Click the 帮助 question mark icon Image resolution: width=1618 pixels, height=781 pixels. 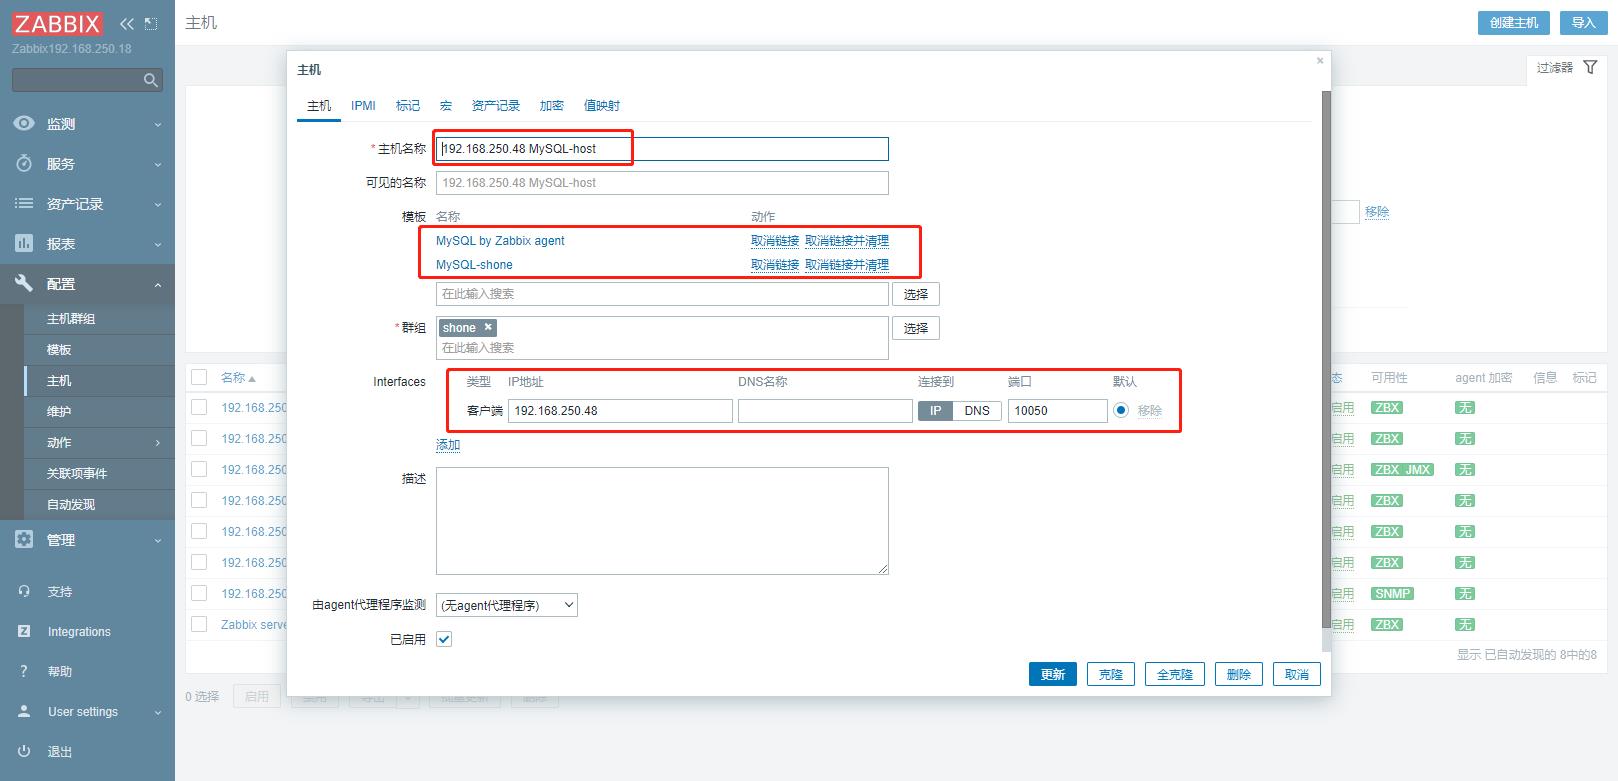[24, 671]
